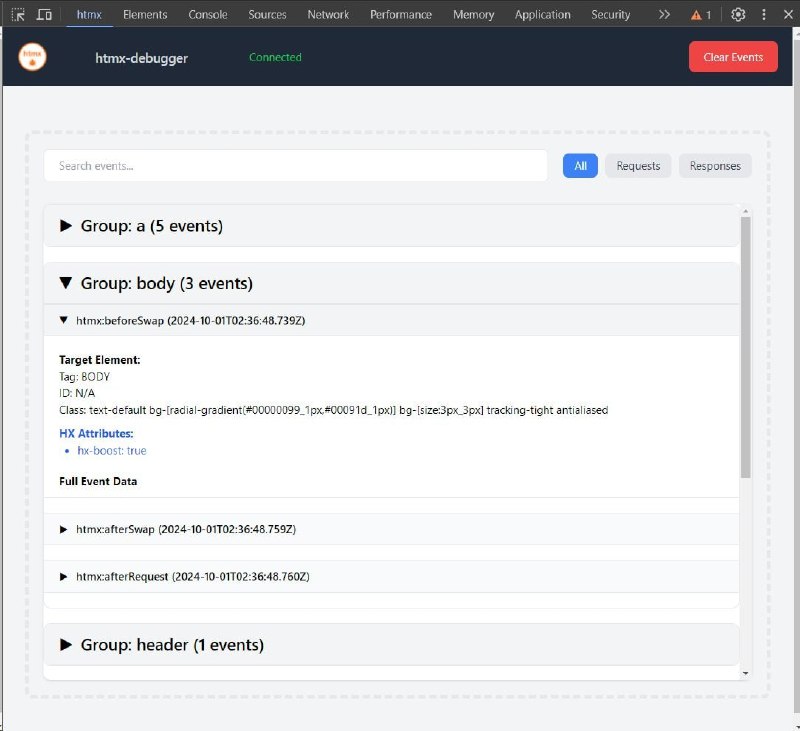Expand Group: a (5 events)

391,225
